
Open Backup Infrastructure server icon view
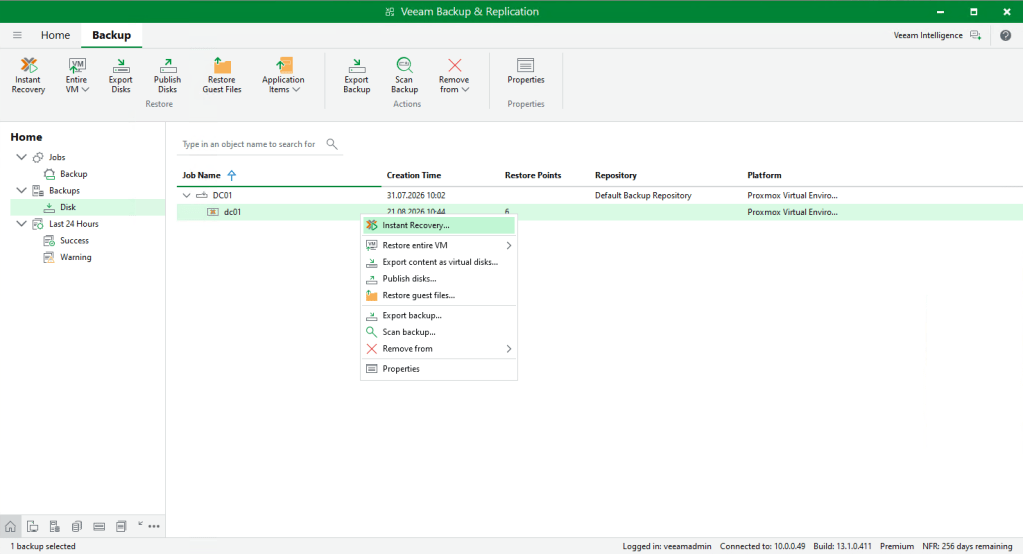55,527
